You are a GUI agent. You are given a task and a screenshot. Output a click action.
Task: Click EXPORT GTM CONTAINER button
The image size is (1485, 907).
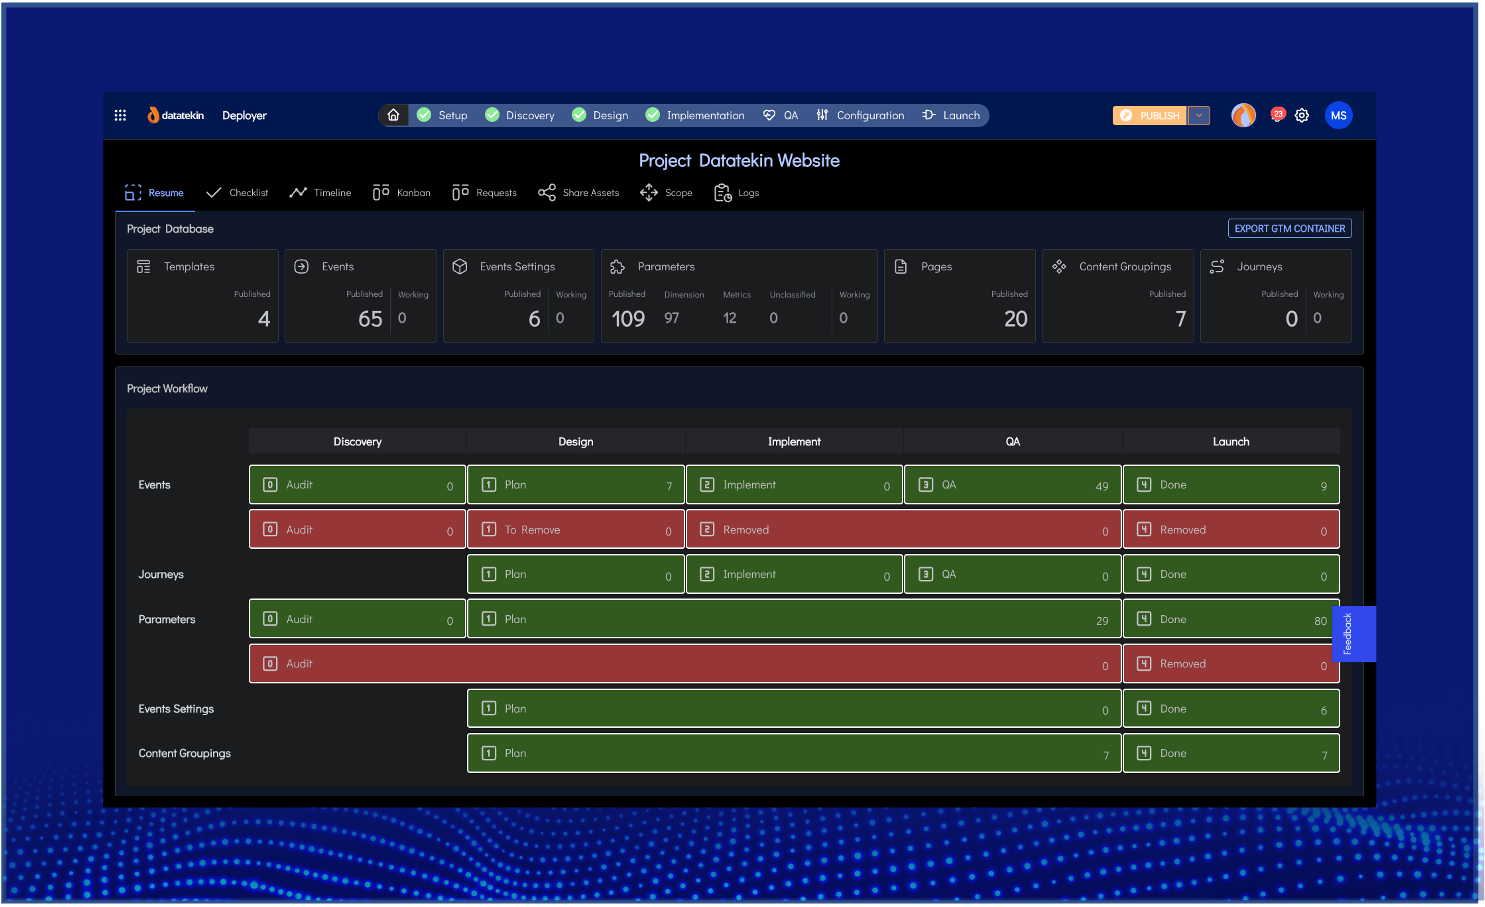(x=1289, y=228)
